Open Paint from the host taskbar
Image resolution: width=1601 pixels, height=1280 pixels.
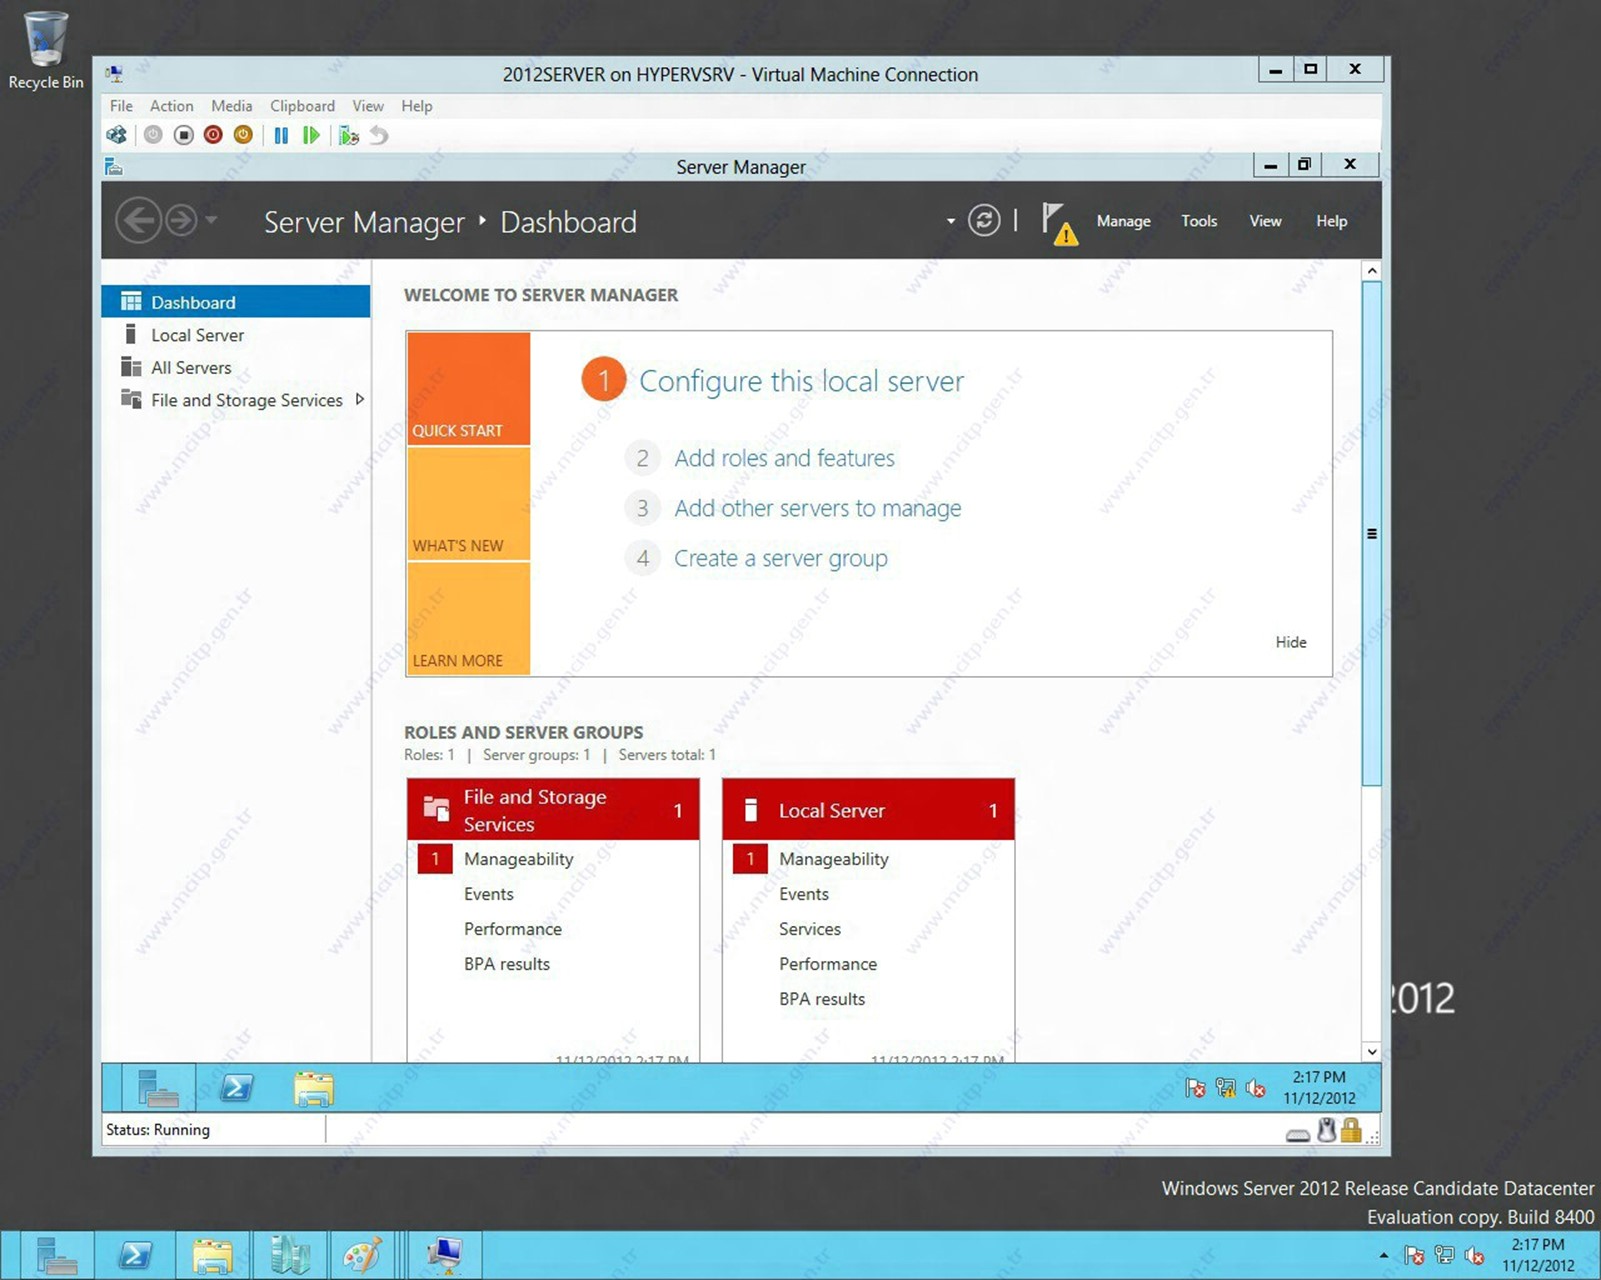[x=362, y=1255]
